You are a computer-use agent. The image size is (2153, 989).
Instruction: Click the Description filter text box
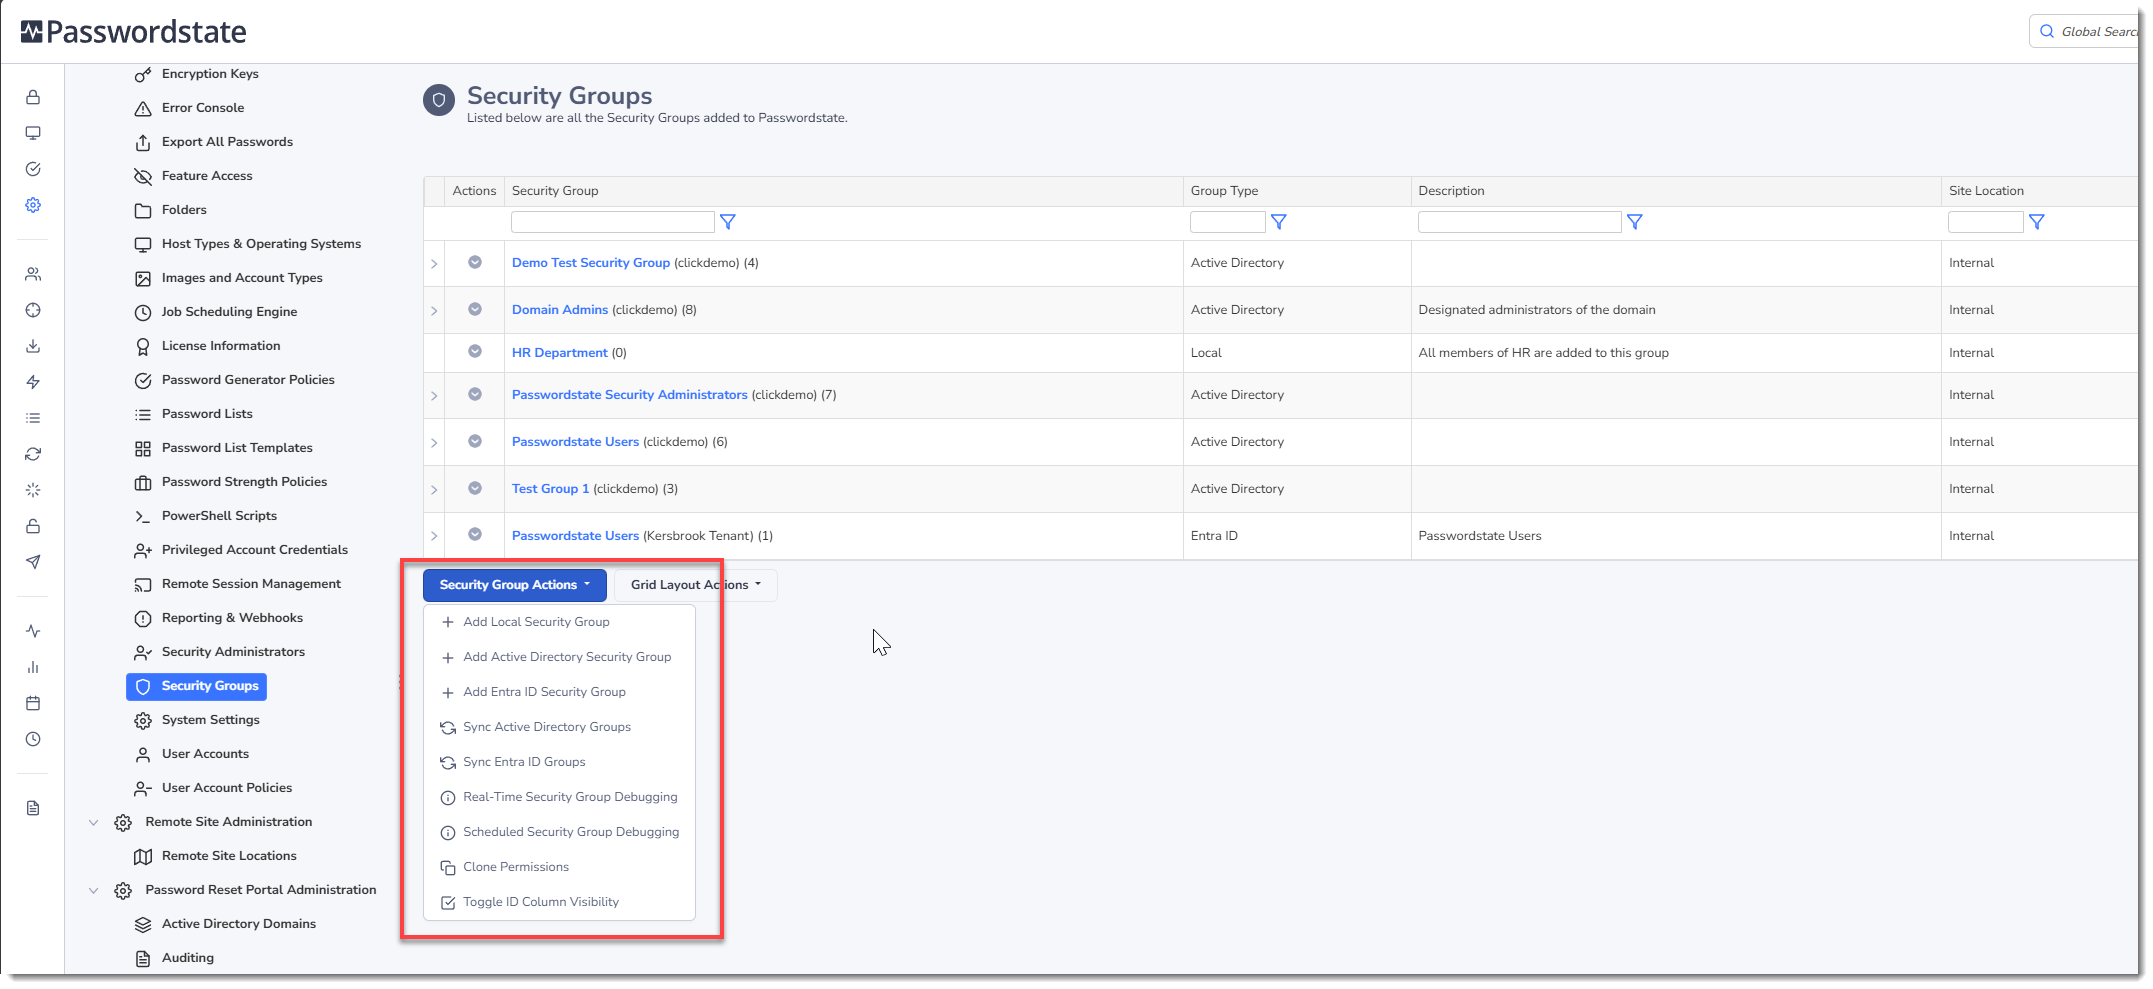point(1519,222)
